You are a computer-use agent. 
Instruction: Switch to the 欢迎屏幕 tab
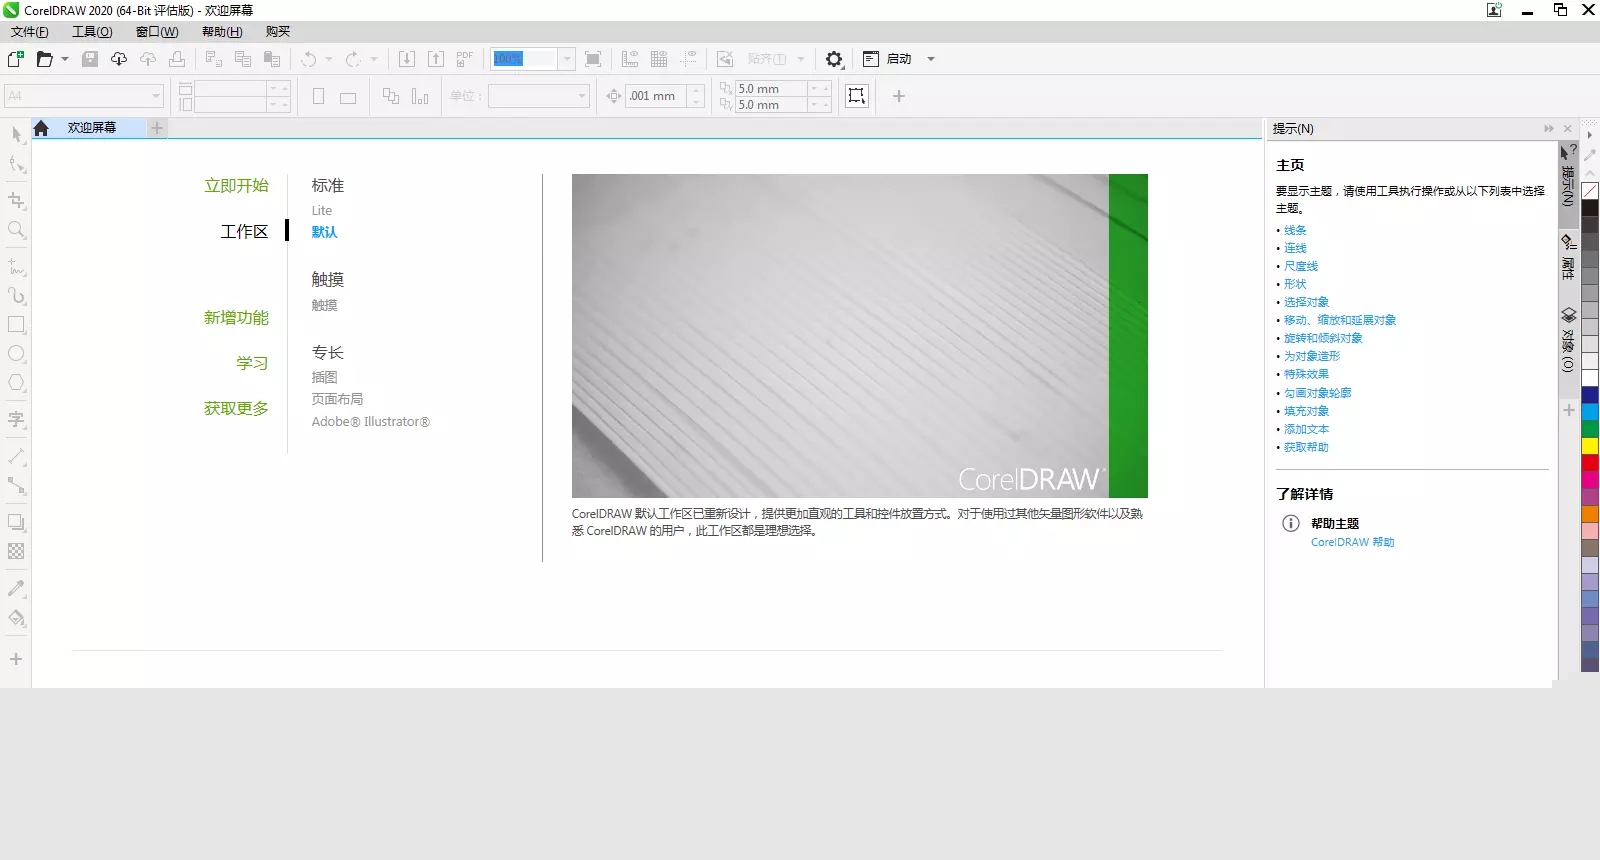tap(92, 128)
